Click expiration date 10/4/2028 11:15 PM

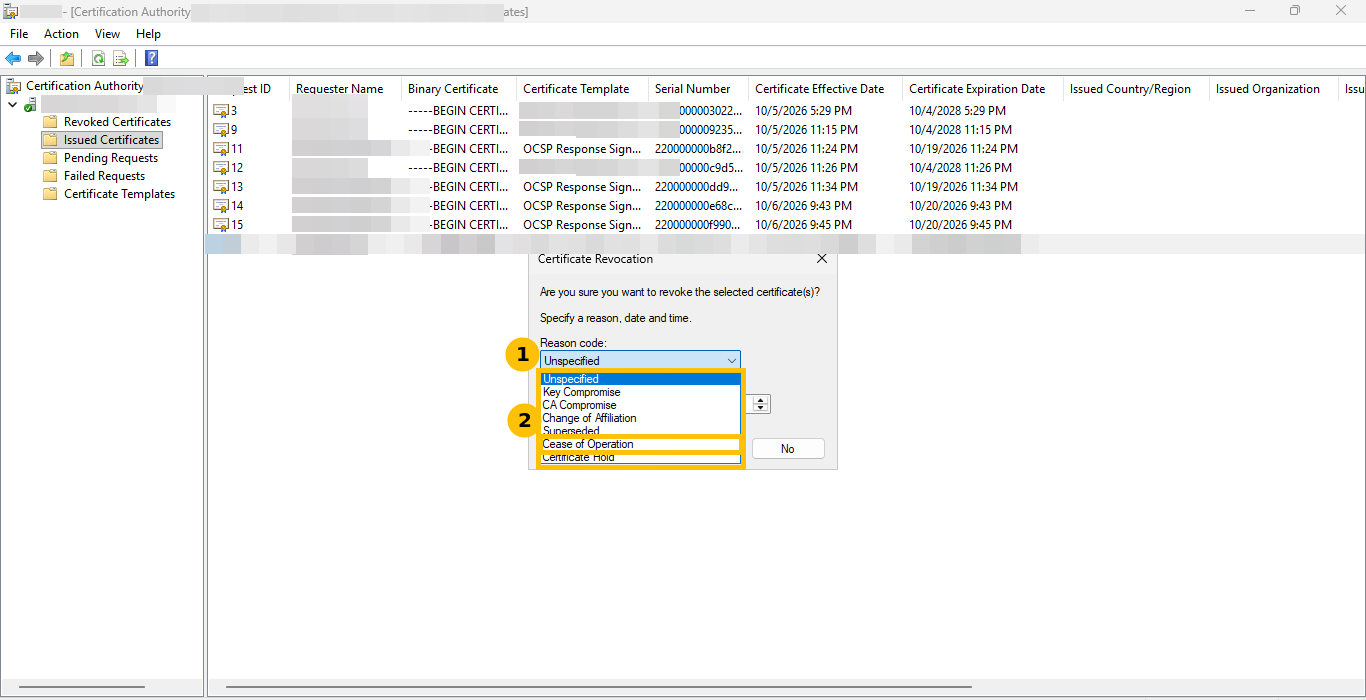point(960,129)
